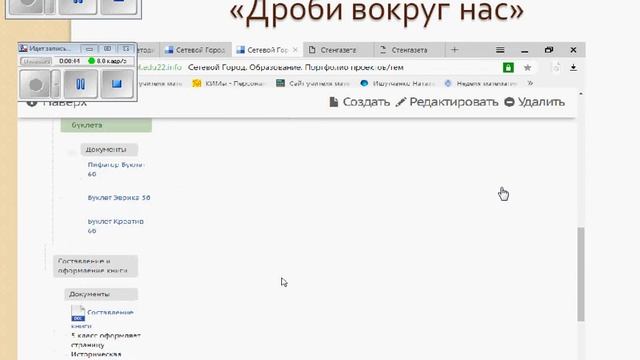This screenshot has height=360, width=640.
Task: Click the page vertical scrollbar thumb
Action: [581, 274]
